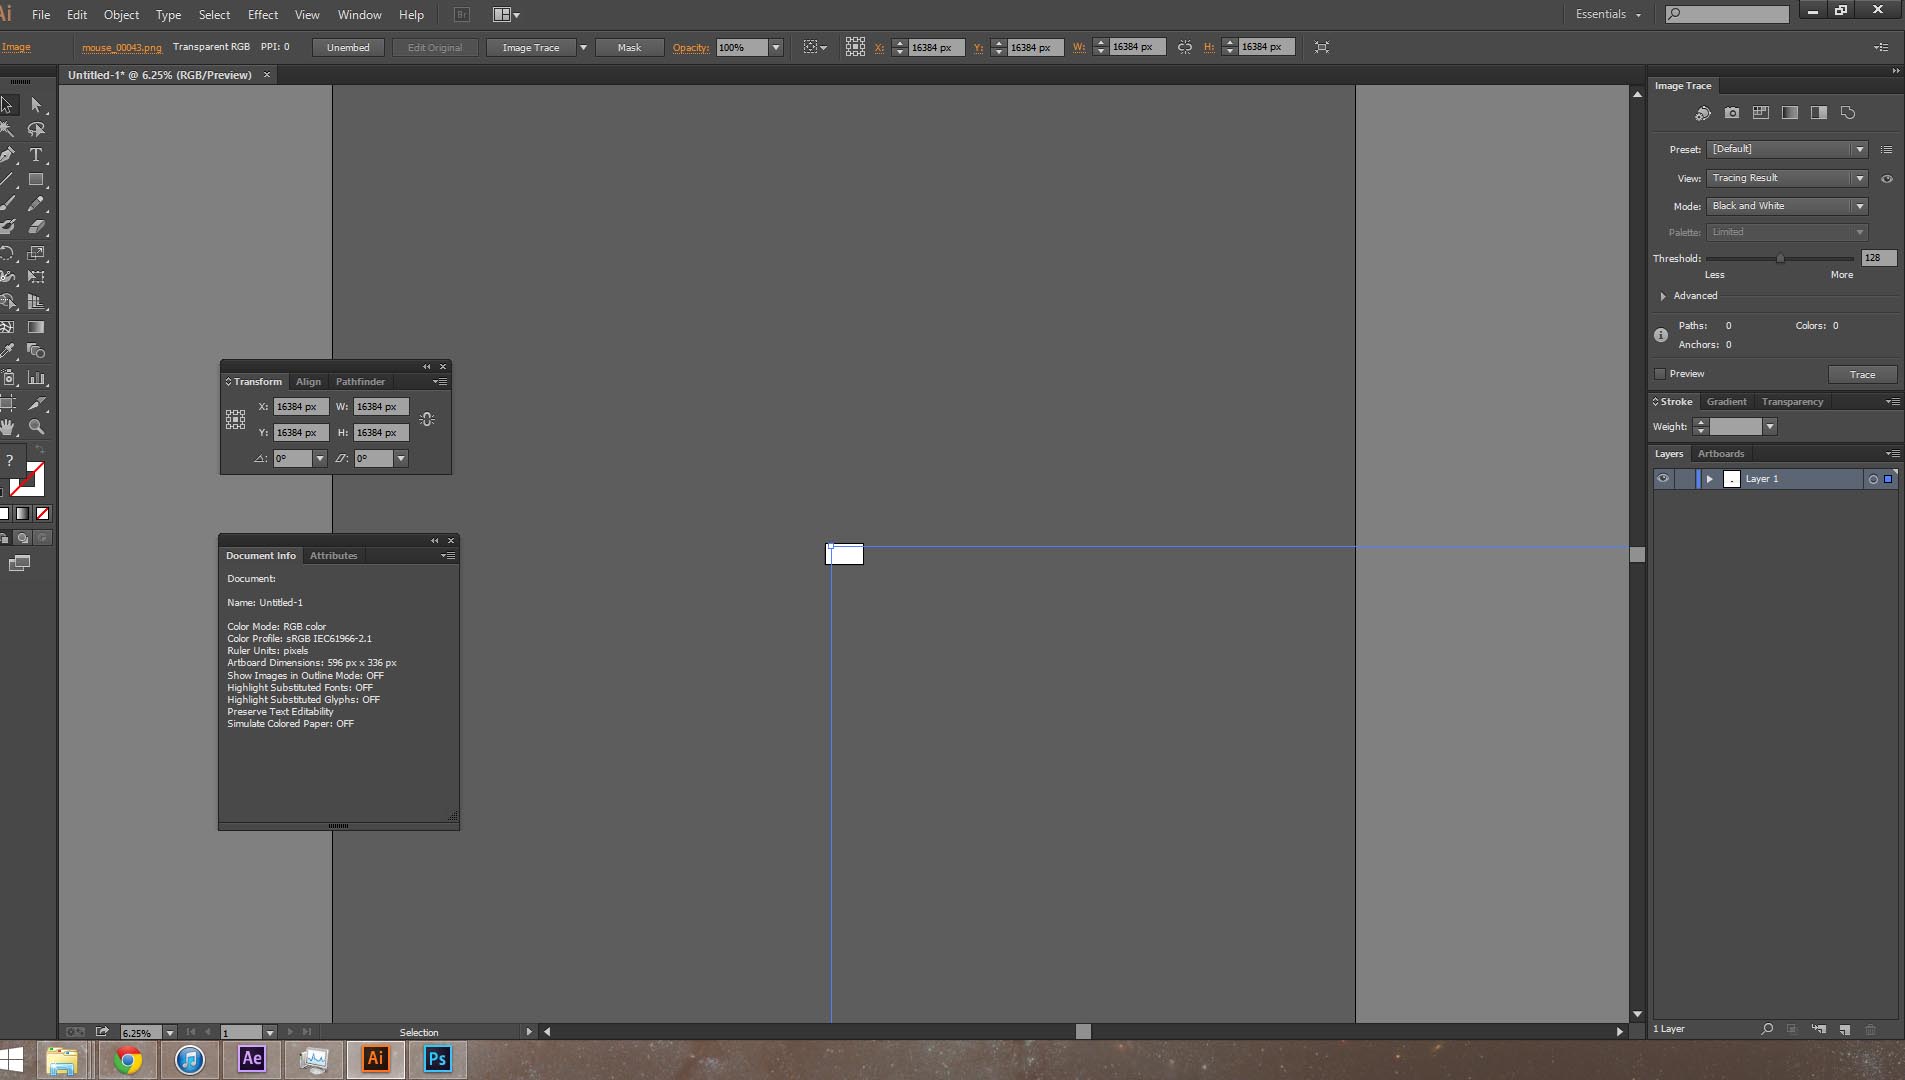Click the Auto-Color preset icon in Image Trace
Viewport: 1905px width, 1080px height.
click(x=1703, y=113)
